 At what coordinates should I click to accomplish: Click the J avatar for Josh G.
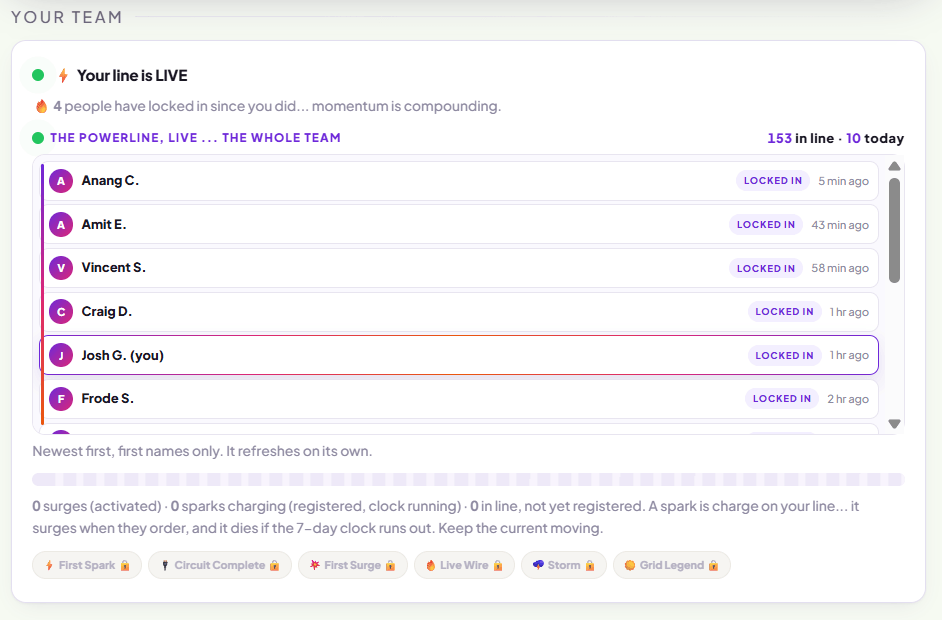61,355
